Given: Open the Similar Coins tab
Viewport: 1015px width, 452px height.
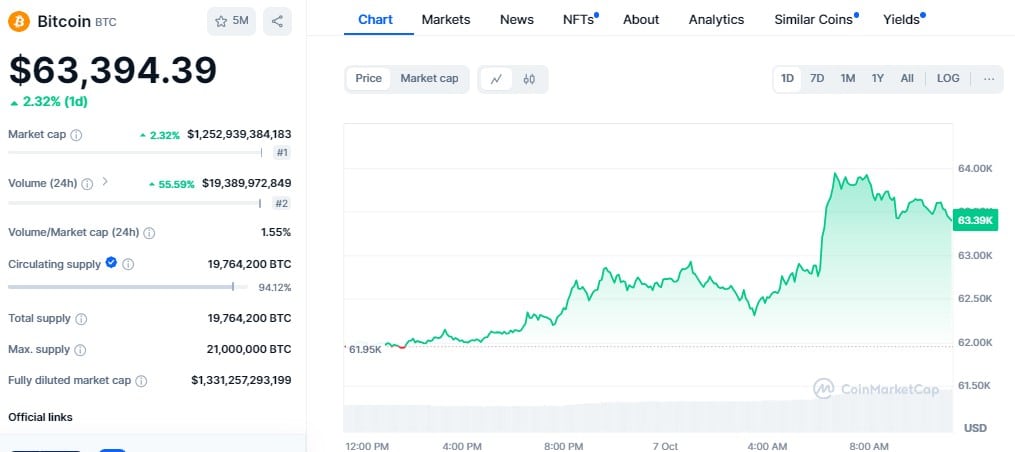Looking at the screenshot, I should pyautogui.click(x=816, y=19).
